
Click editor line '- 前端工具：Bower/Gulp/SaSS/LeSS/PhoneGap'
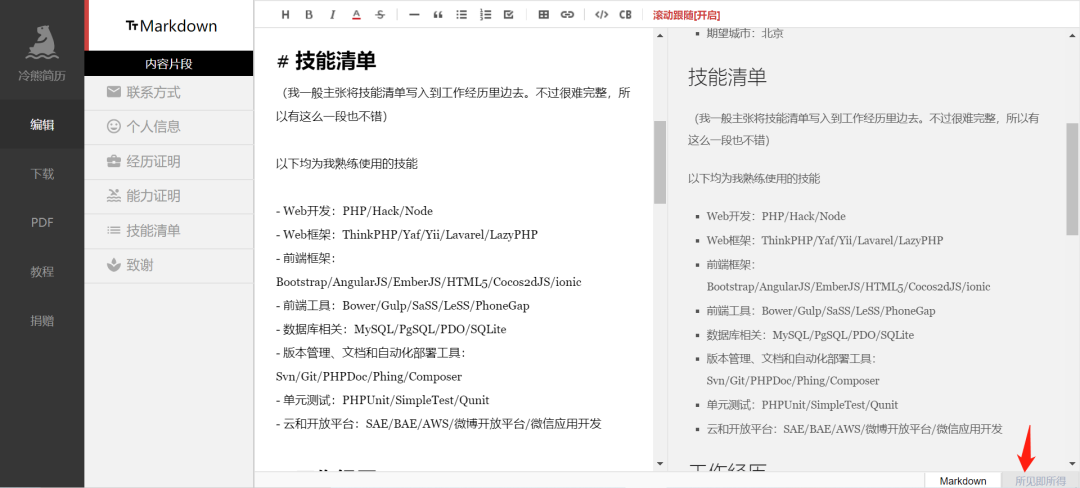pos(402,305)
